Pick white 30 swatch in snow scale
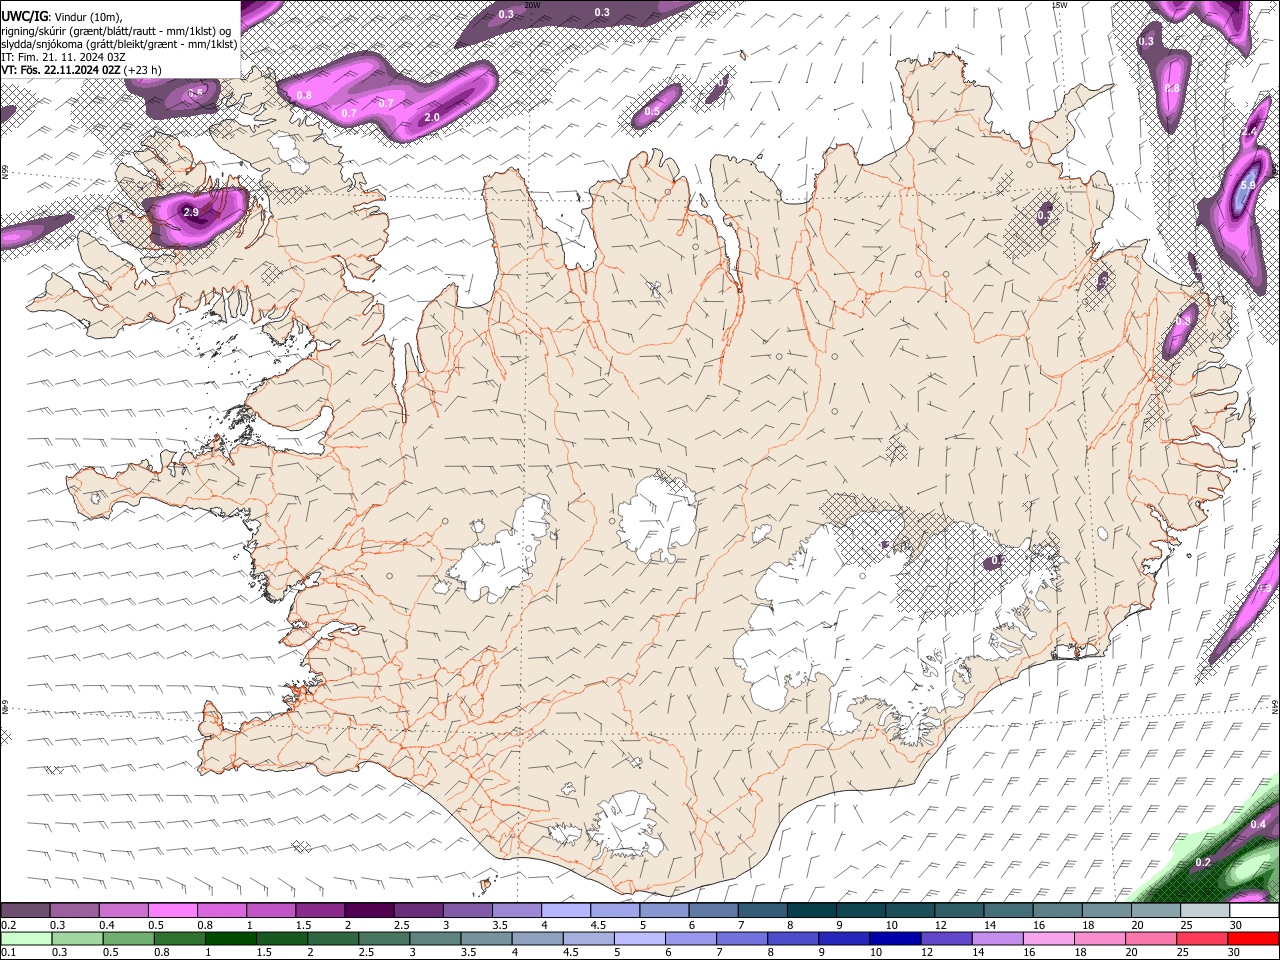 [1254, 911]
